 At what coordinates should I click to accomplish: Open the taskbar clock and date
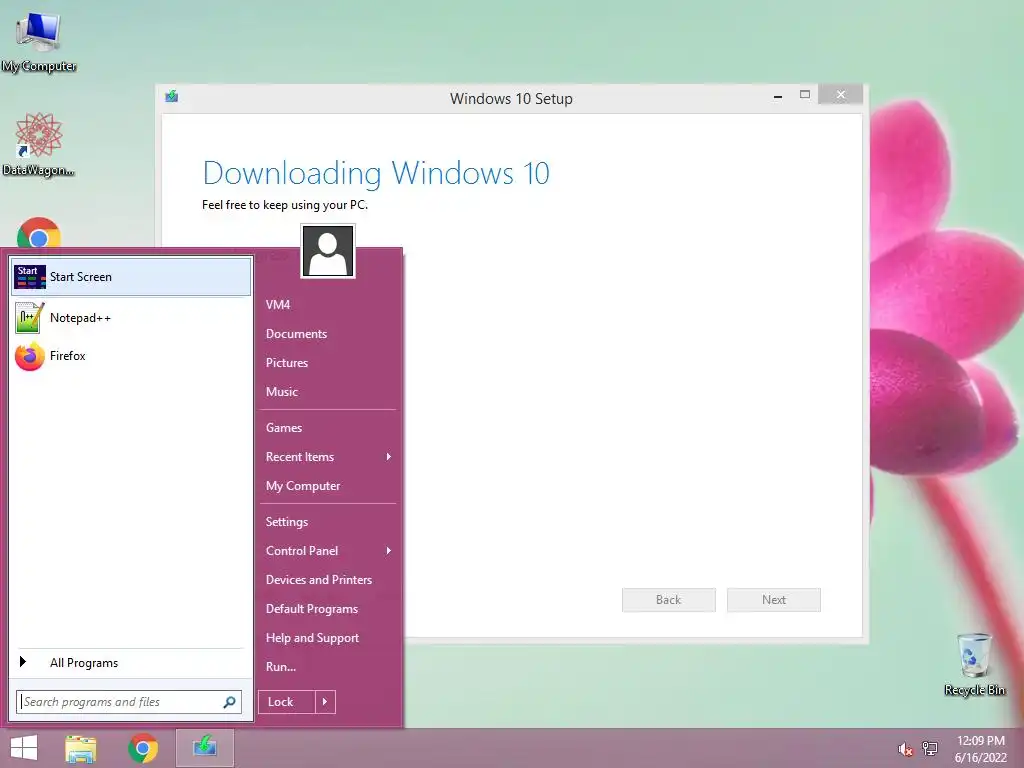[980, 749]
